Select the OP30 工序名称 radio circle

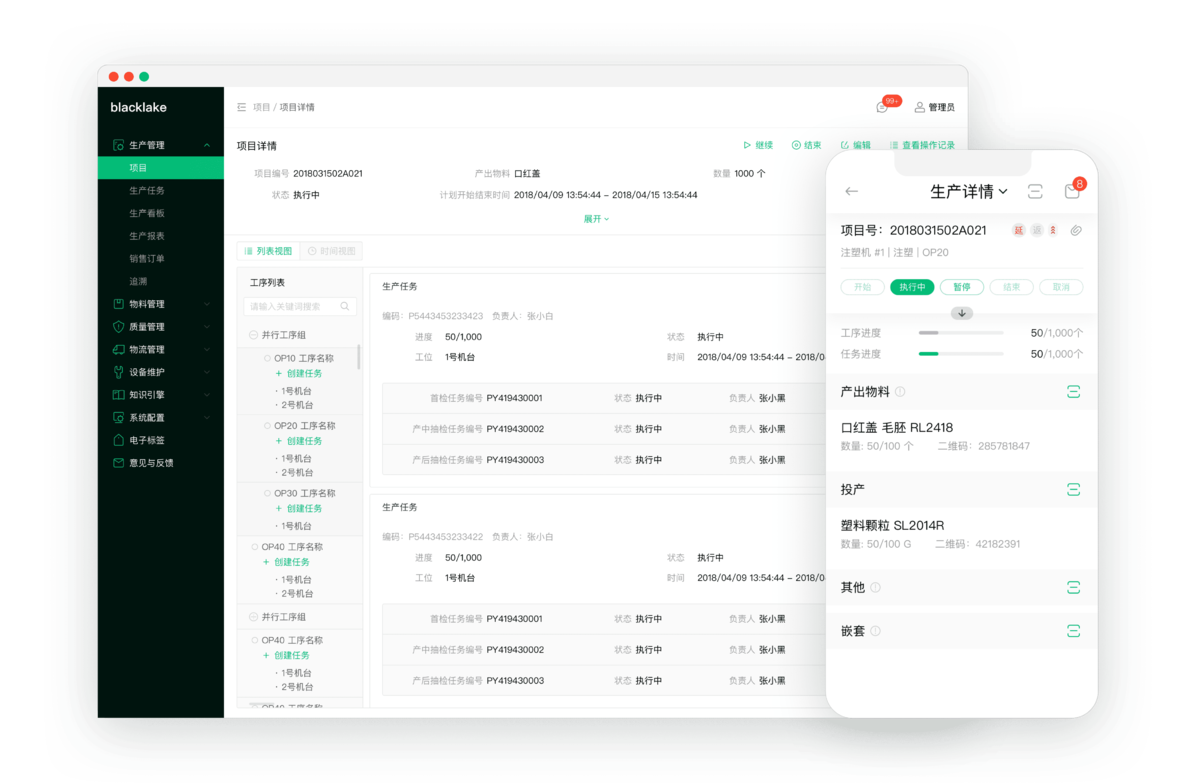tap(267, 493)
